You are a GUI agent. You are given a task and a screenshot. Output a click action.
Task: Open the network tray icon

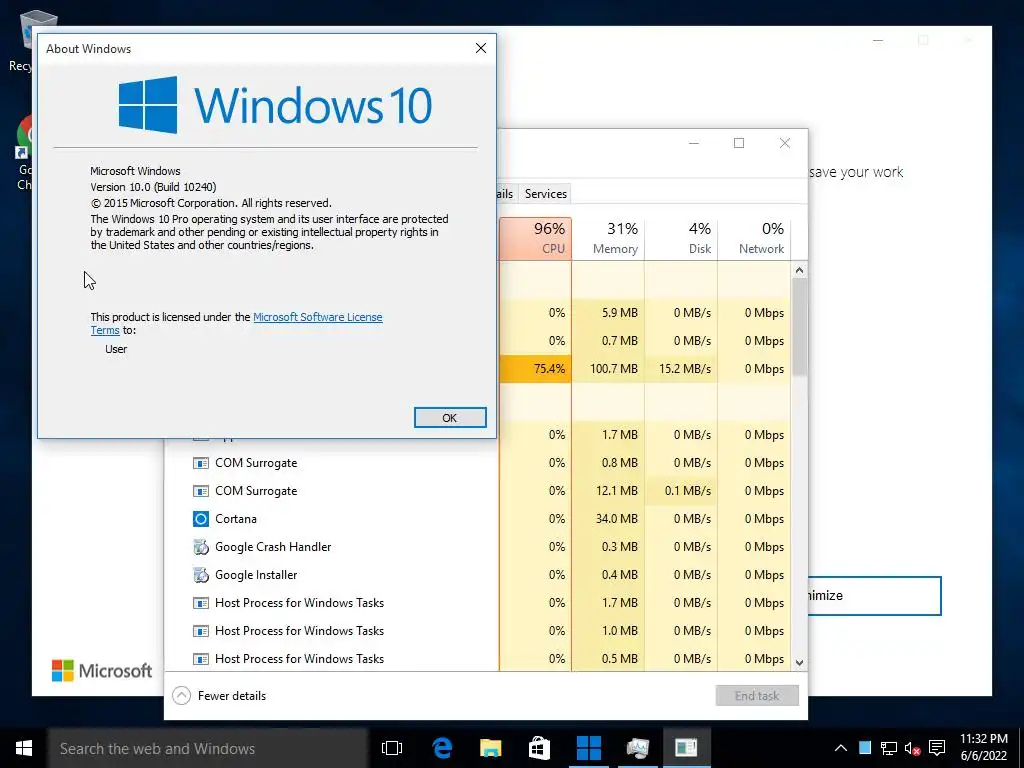pos(889,748)
